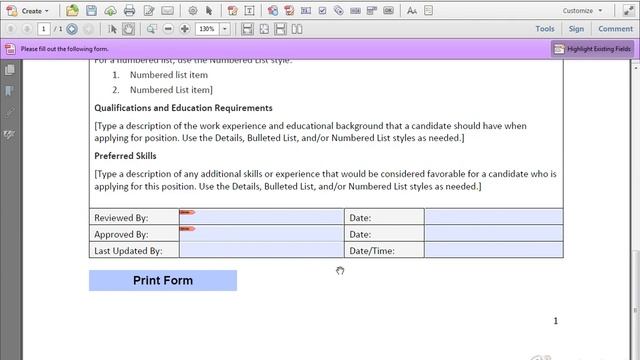Click the Reviewed By text field
640x360 pixels.
(x=262, y=217)
